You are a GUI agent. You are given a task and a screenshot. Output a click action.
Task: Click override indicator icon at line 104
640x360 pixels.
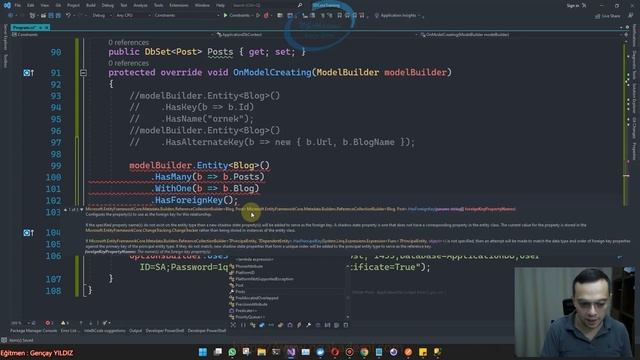click(x=28, y=233)
